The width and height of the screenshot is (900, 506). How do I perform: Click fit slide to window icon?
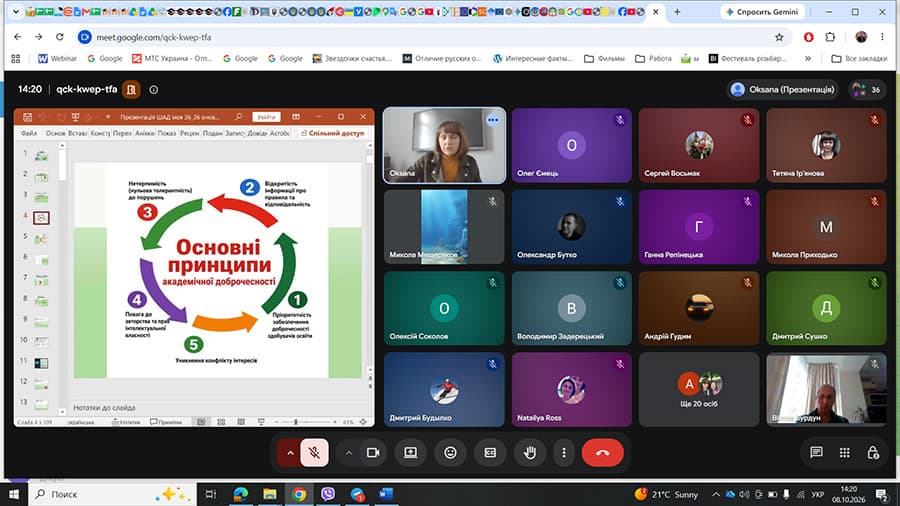click(x=363, y=422)
